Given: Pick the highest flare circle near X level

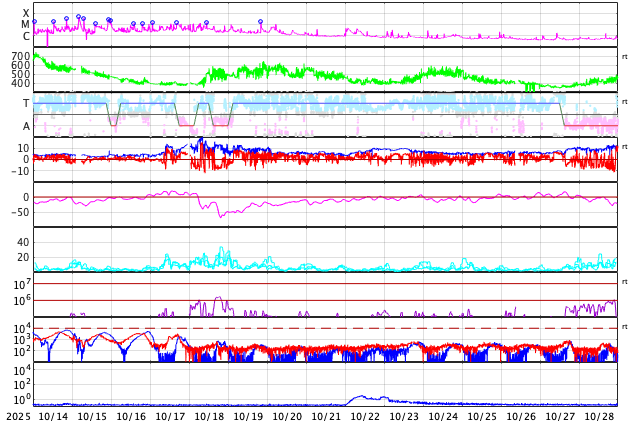Looking at the screenshot, I should pos(78,17).
